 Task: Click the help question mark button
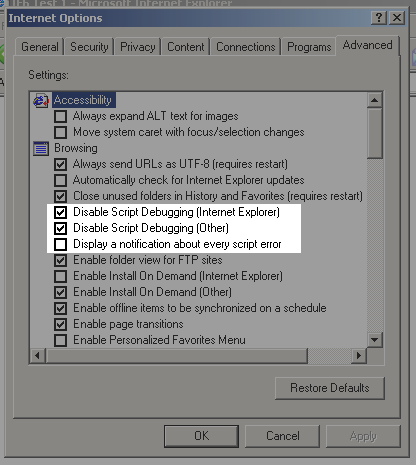(379, 18)
